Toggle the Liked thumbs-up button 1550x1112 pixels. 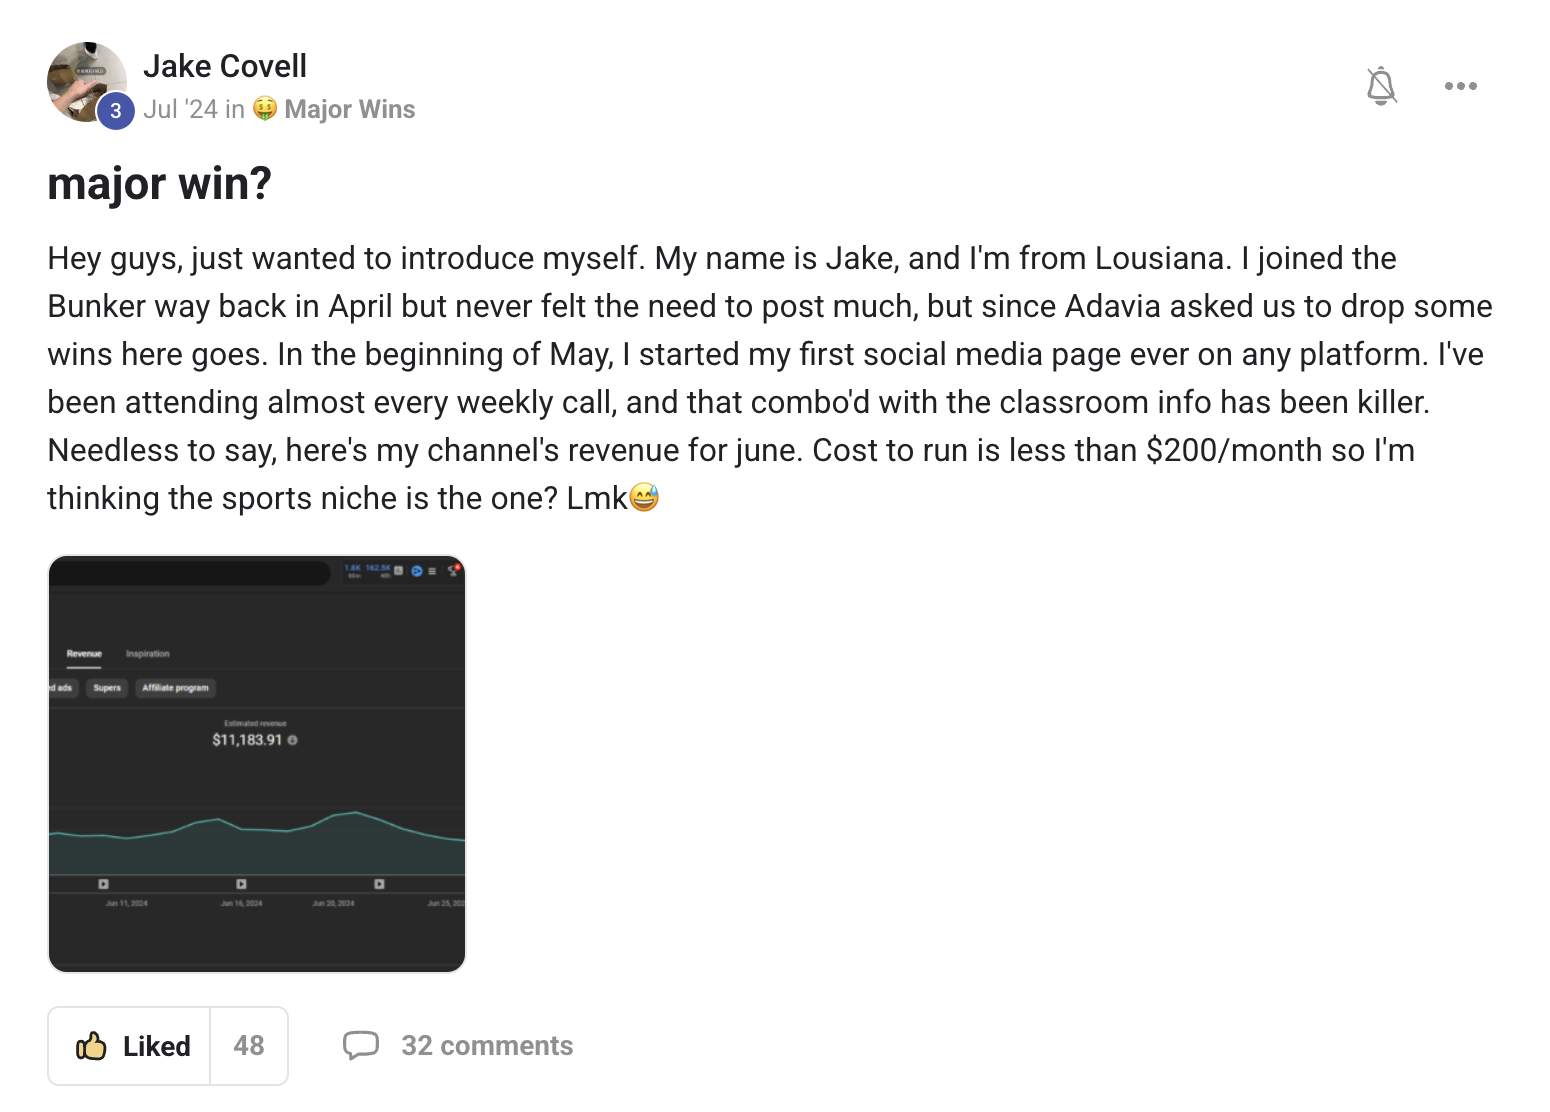[130, 1046]
